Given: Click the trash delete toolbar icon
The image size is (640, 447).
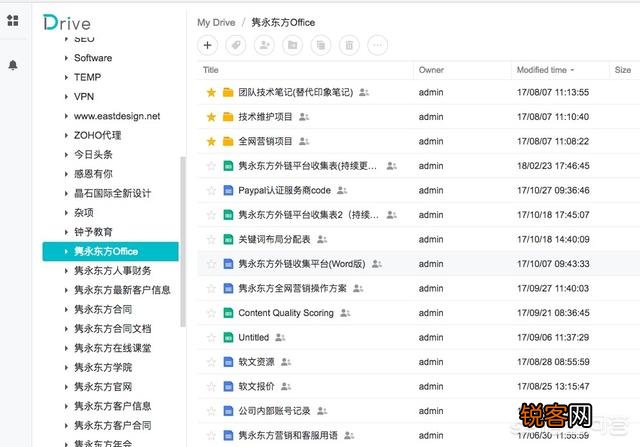Looking at the screenshot, I should pyautogui.click(x=349, y=45).
